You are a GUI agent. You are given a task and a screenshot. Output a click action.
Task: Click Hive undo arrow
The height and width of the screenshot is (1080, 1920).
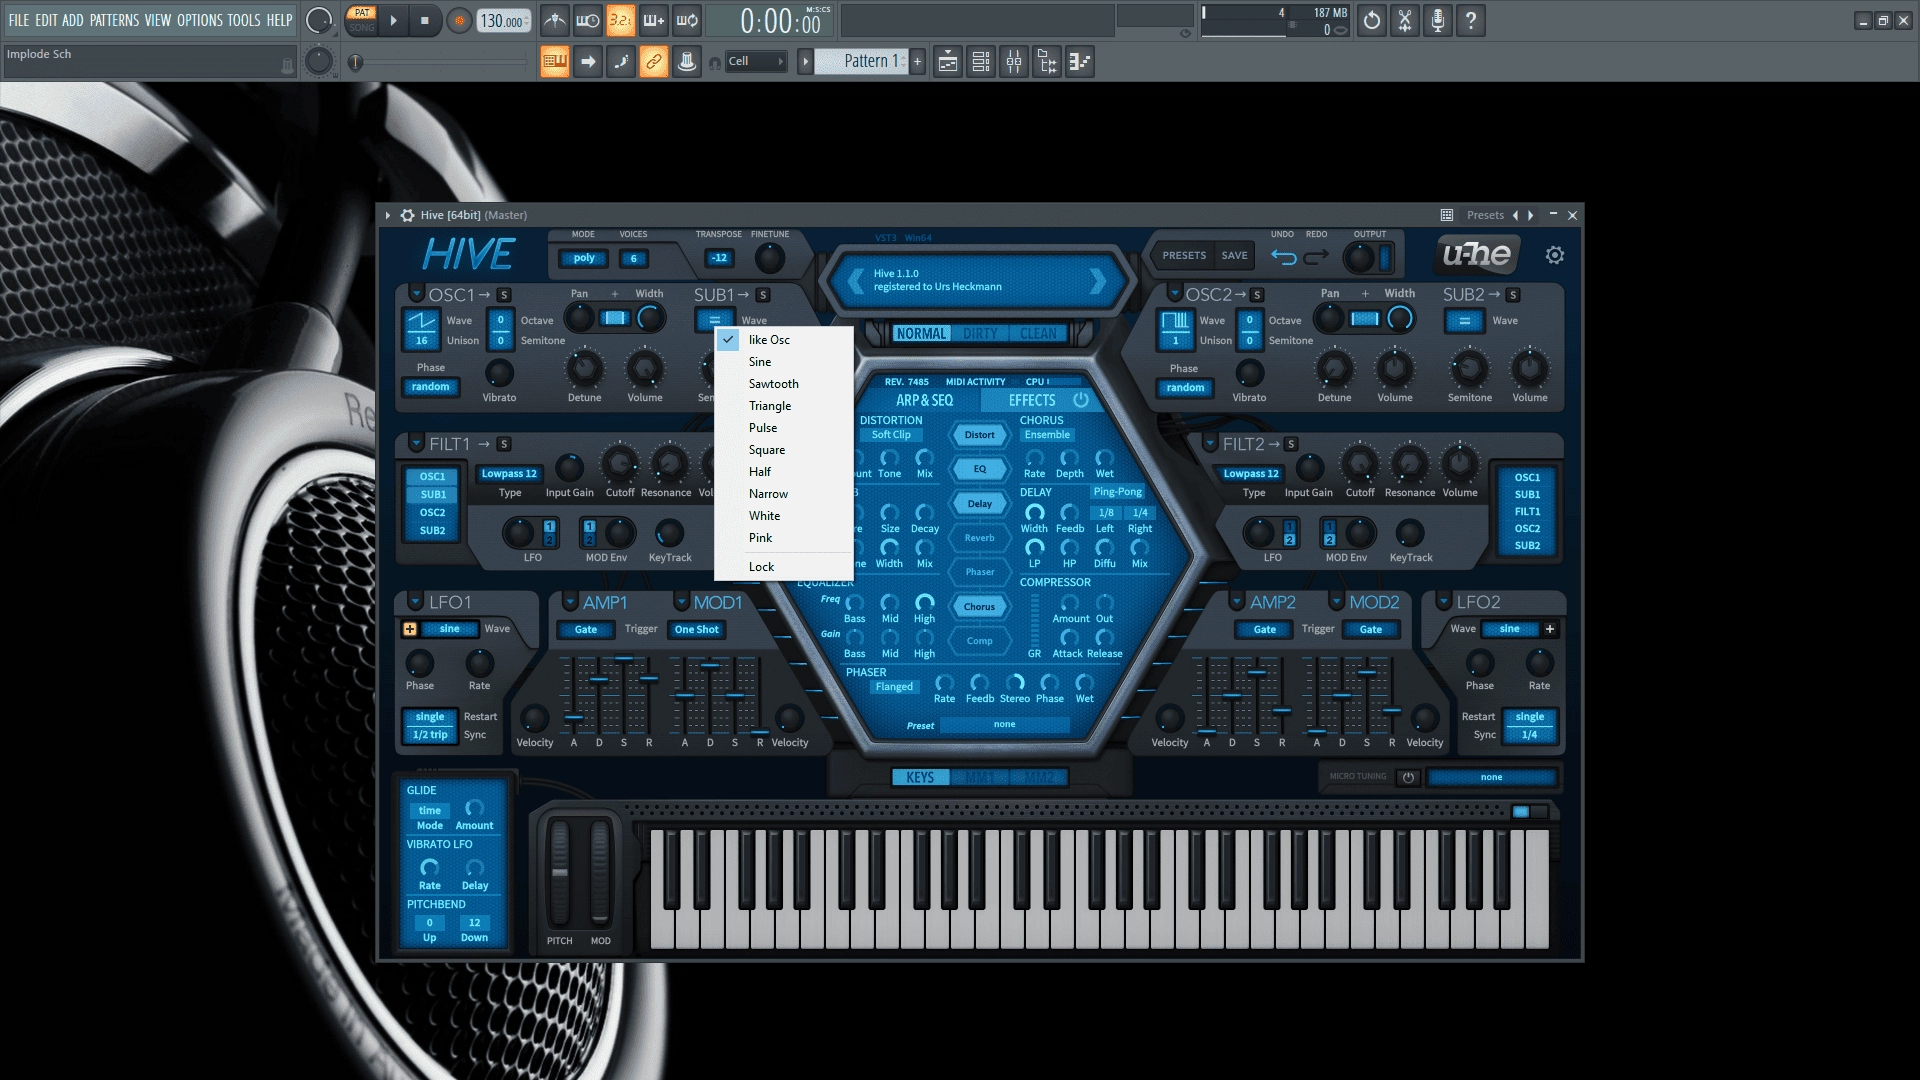coord(1284,257)
